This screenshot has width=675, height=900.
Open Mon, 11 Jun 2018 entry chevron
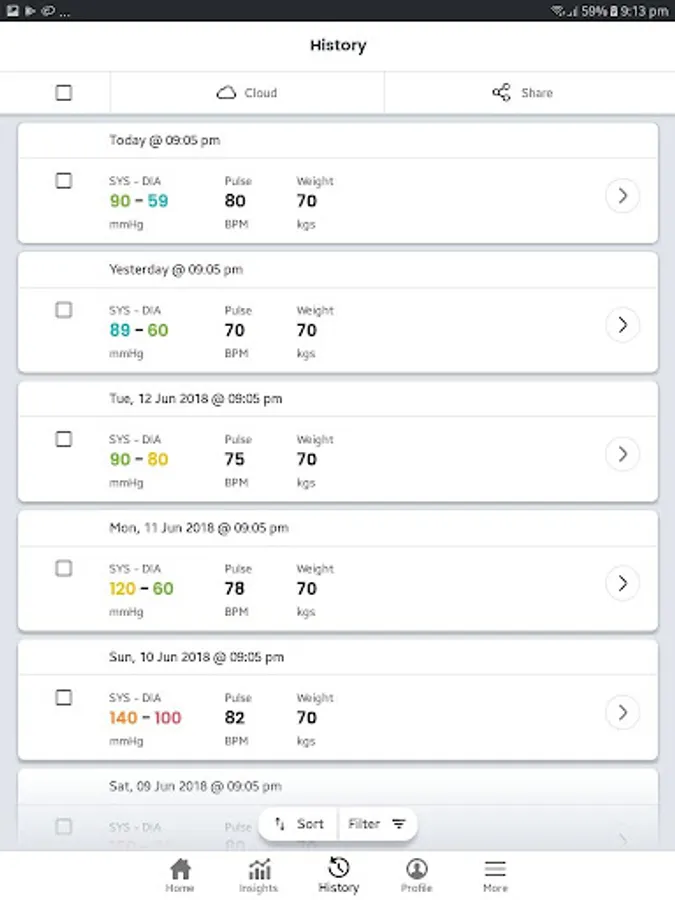point(622,583)
